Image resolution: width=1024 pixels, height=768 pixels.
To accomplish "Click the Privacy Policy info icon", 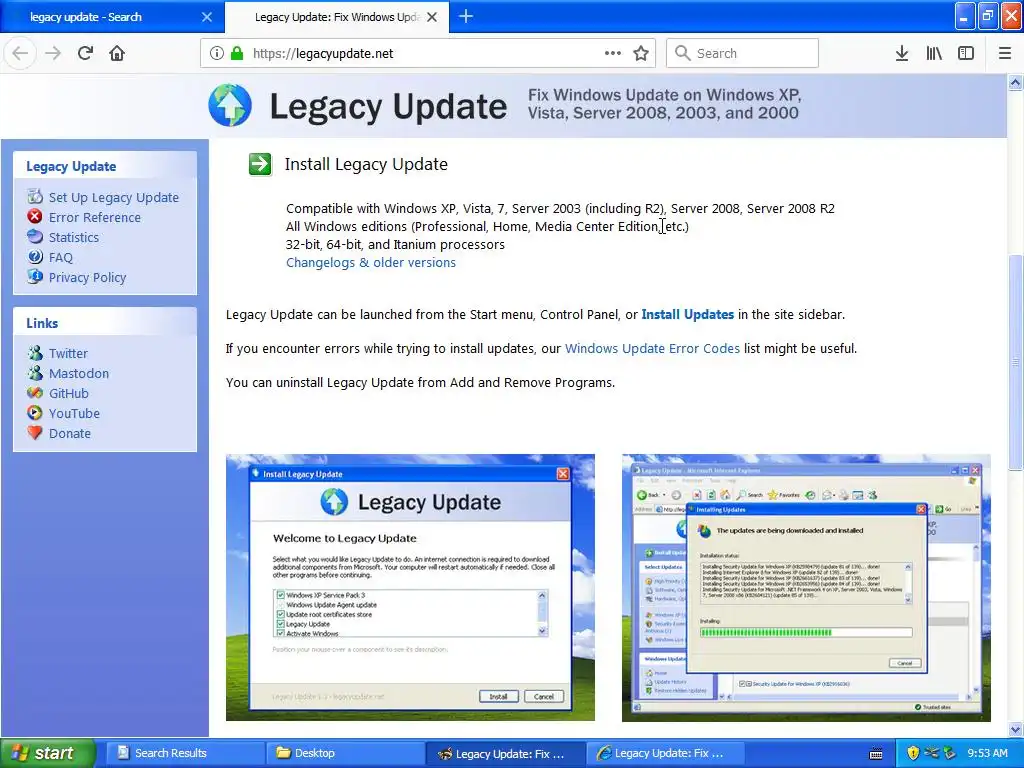I will tap(35, 276).
